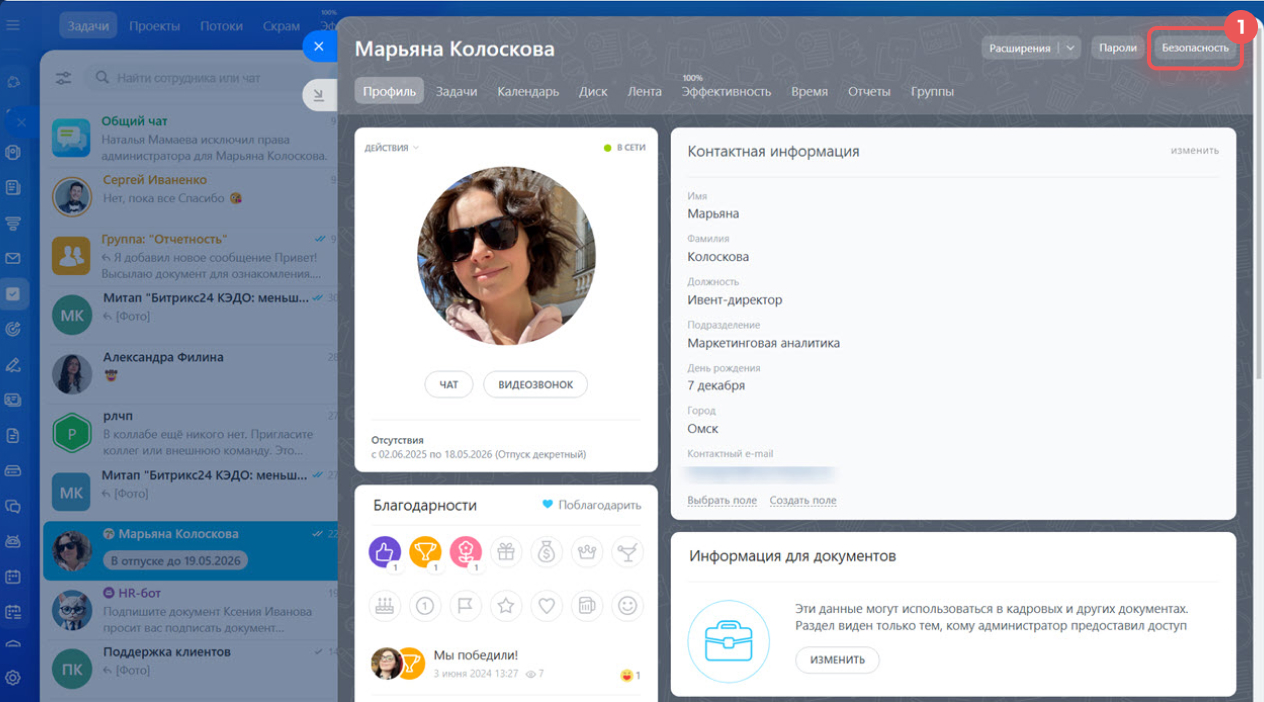Click the Безопасность button
The image size is (1264, 702).
point(1195,48)
